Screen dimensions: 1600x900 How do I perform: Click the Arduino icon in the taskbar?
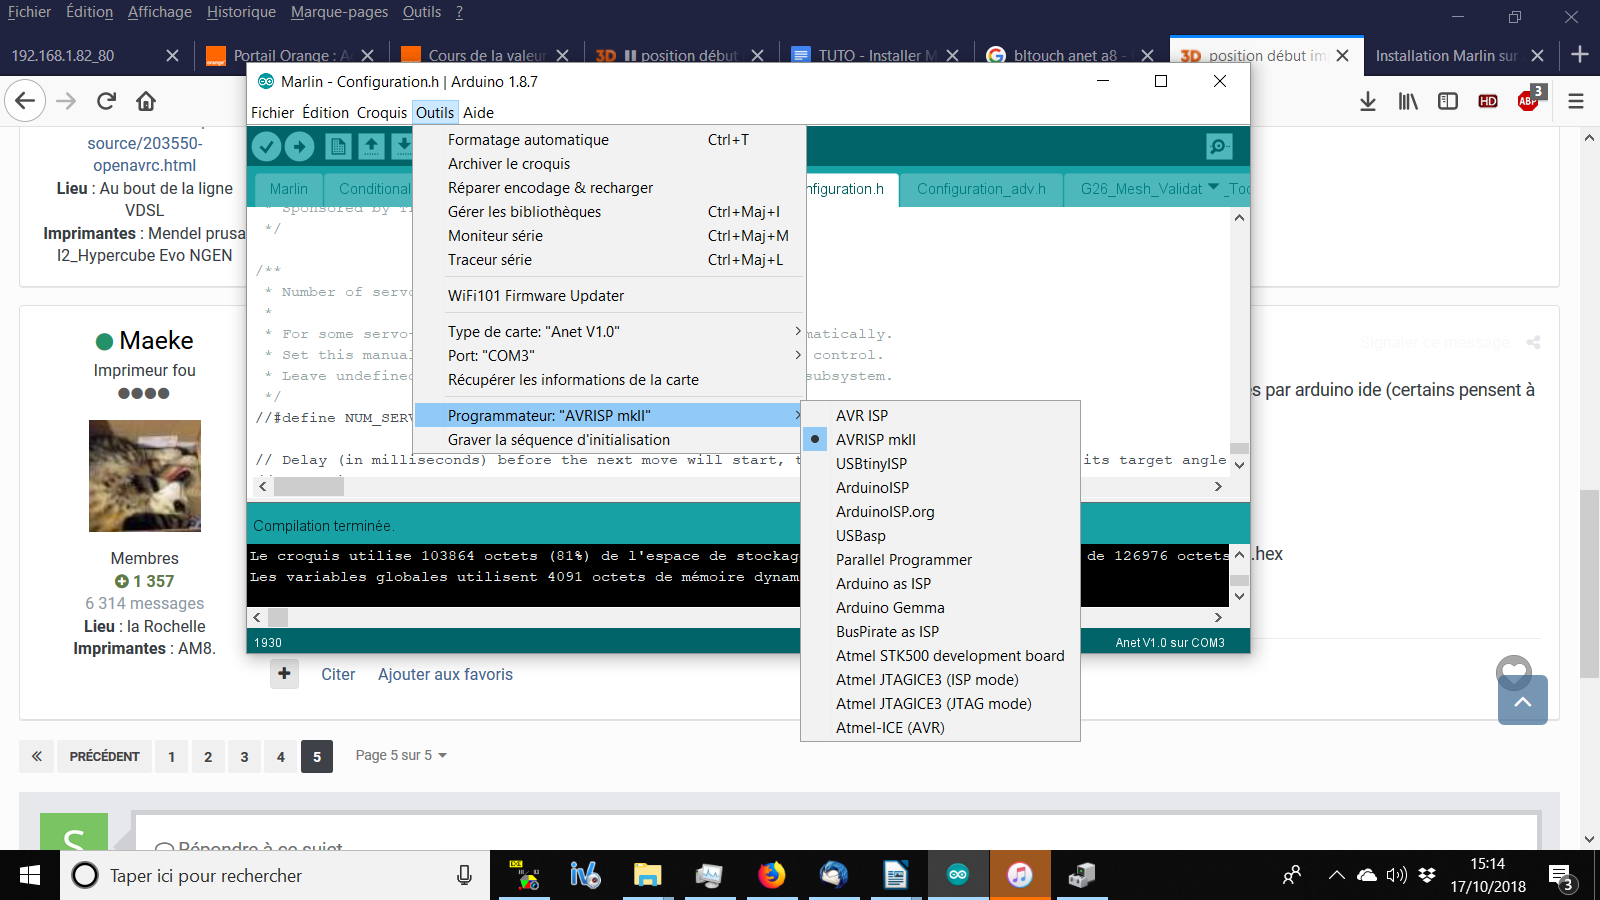[x=958, y=876]
